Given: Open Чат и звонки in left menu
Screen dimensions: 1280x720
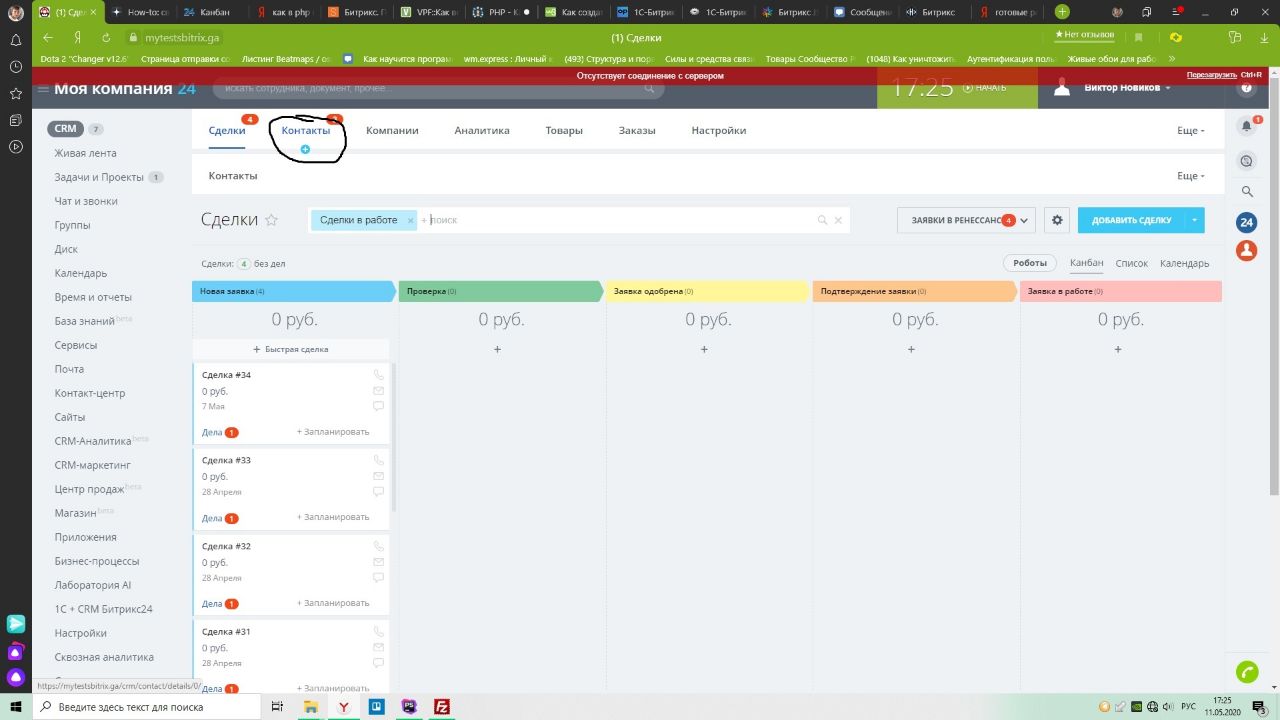Looking at the screenshot, I should 86,201.
